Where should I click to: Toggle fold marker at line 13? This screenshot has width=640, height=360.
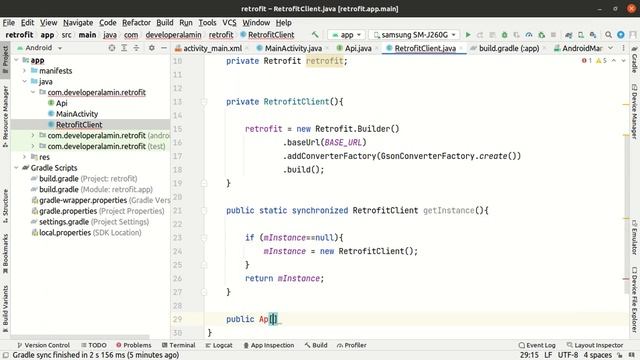(x=204, y=102)
